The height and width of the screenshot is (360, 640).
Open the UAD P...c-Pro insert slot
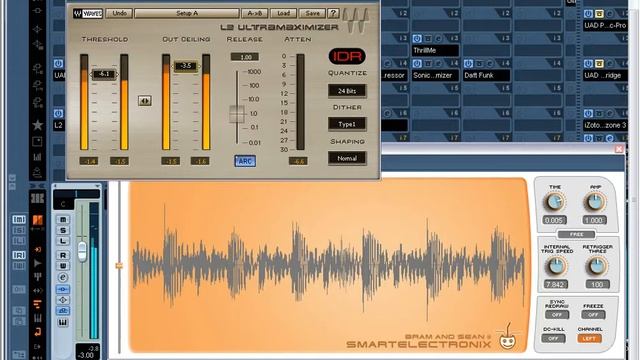pyautogui.click(x=605, y=25)
